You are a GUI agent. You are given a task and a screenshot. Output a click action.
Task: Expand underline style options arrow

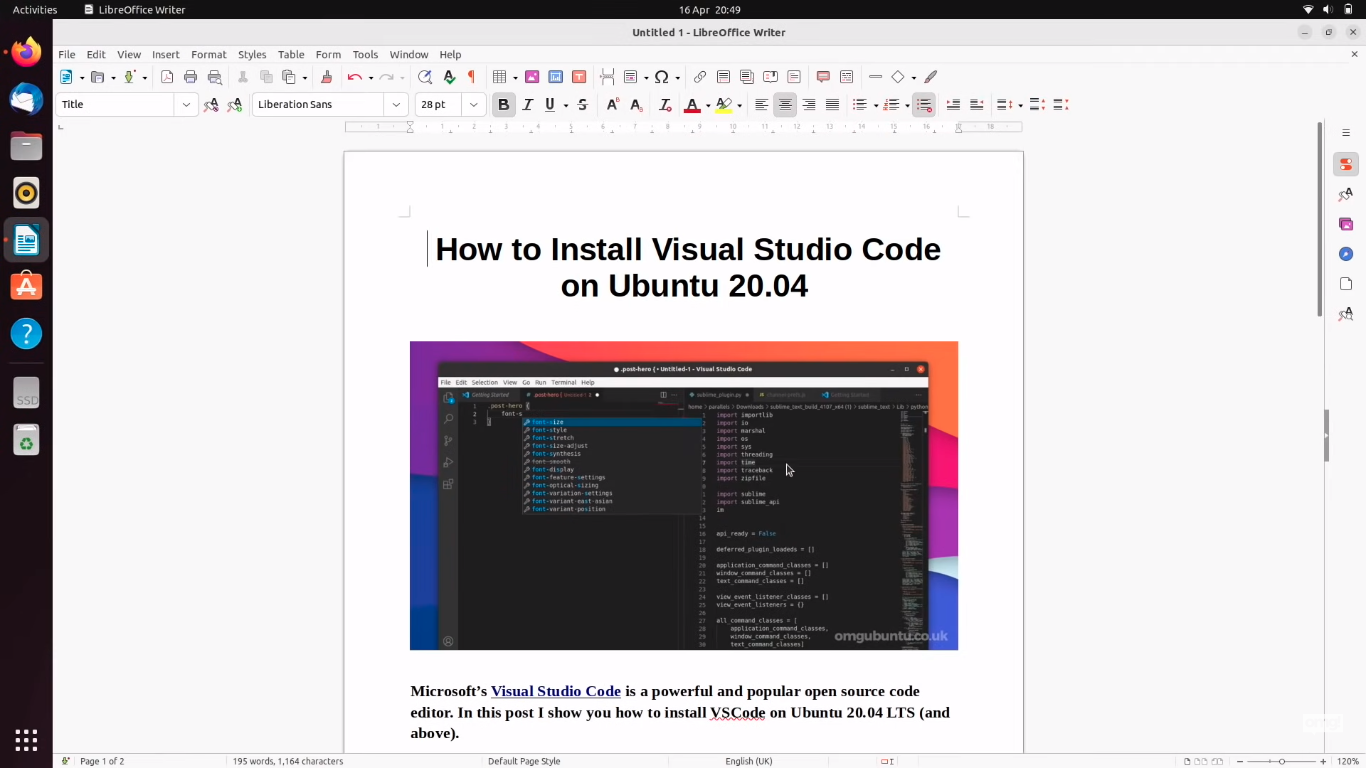(566, 105)
